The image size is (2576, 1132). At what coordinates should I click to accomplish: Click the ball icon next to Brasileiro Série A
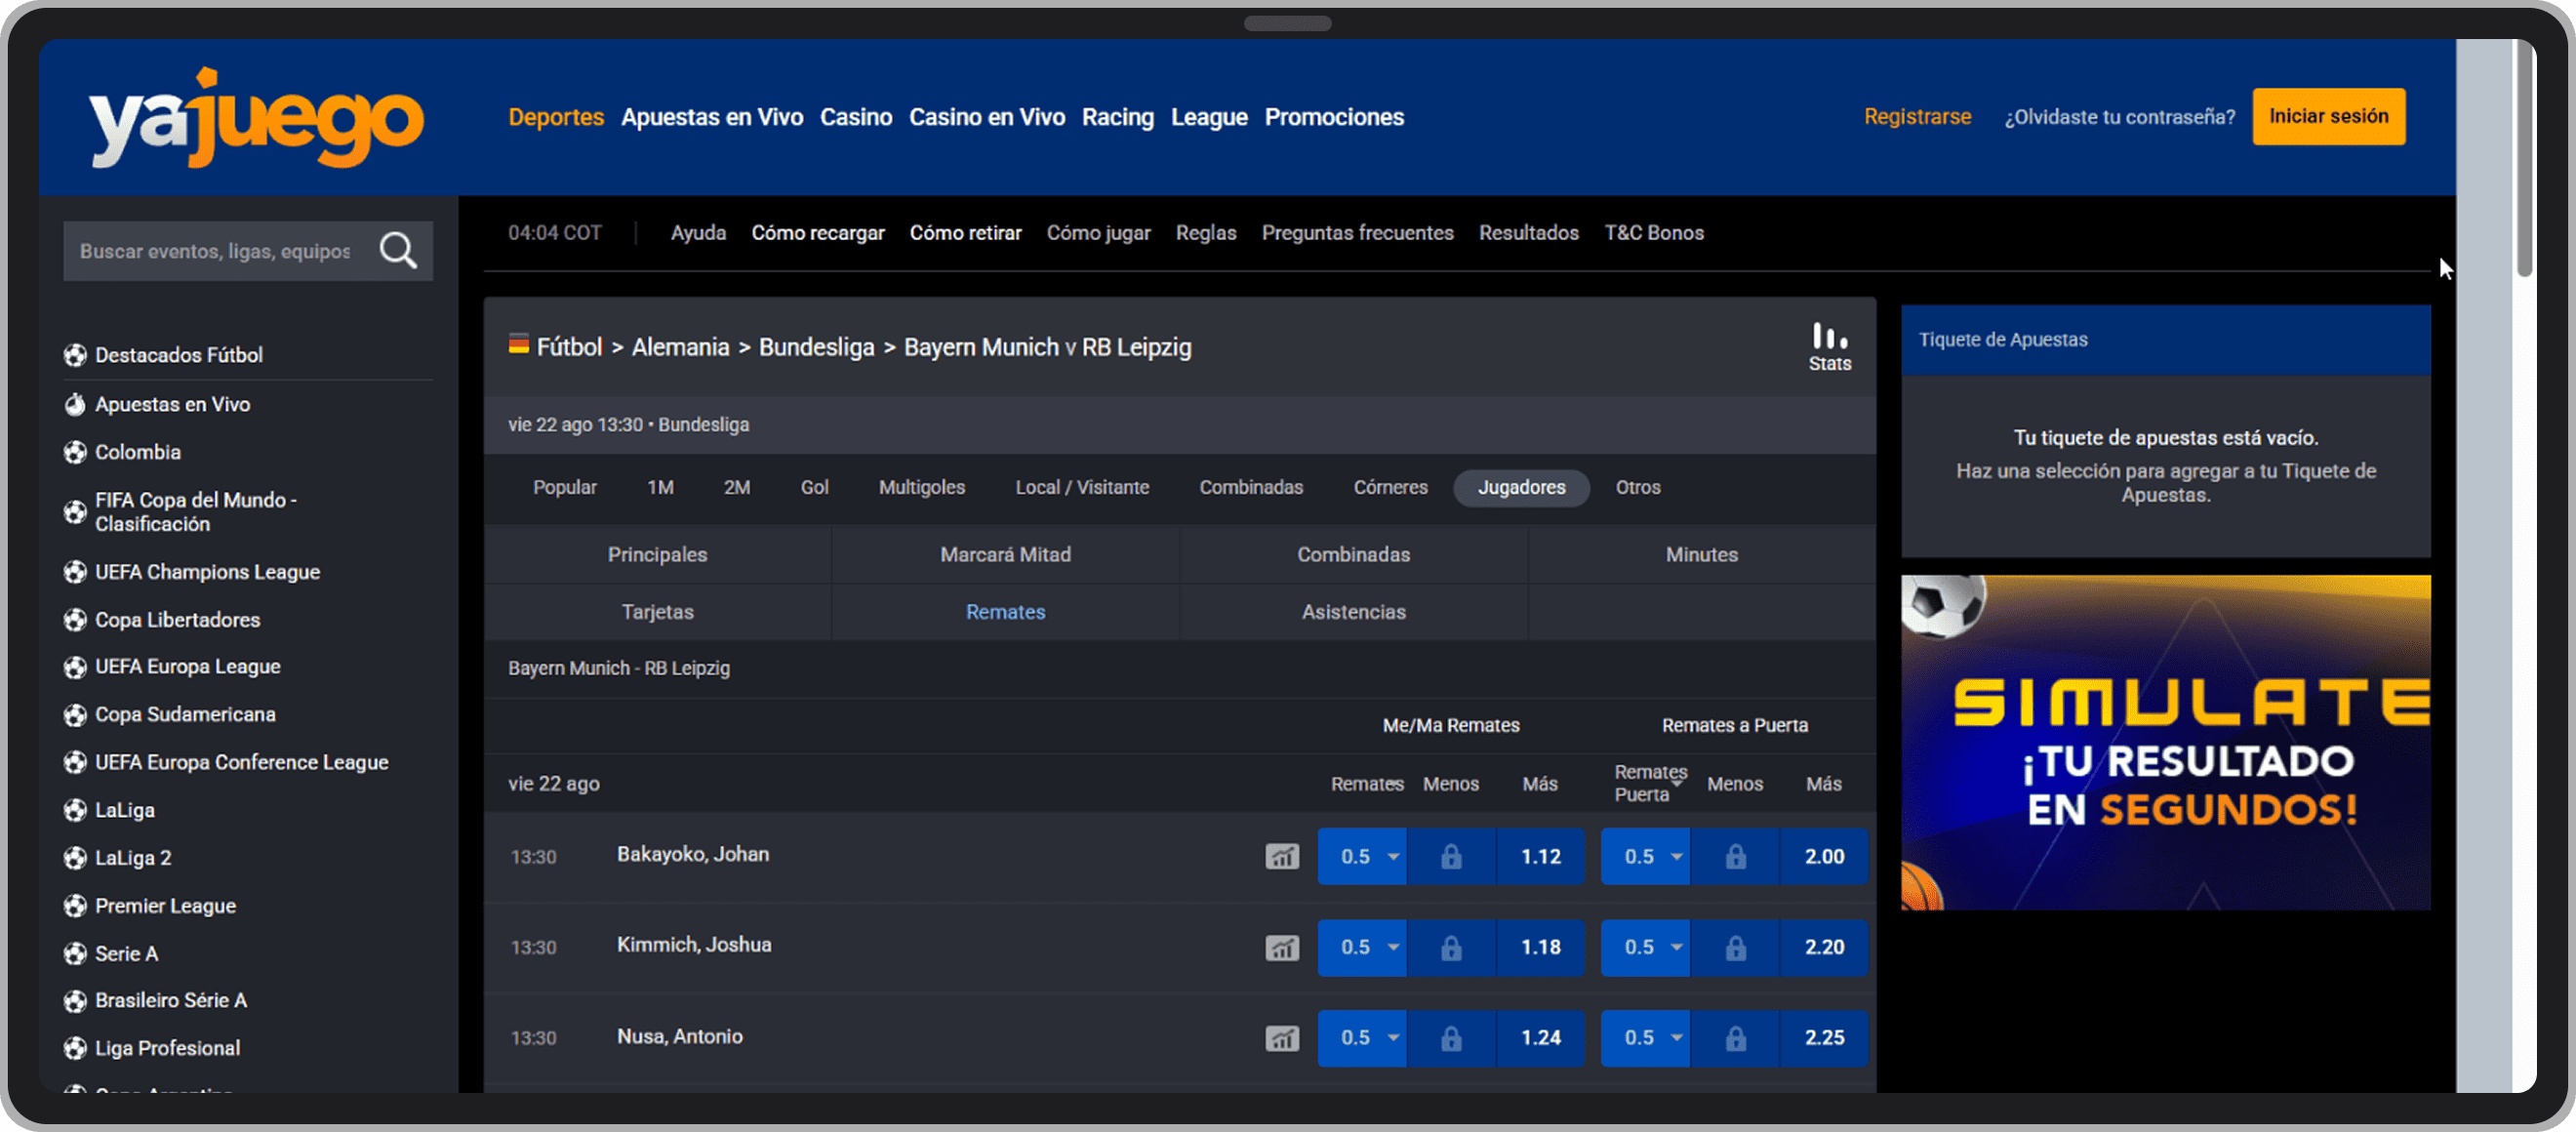[x=75, y=1001]
